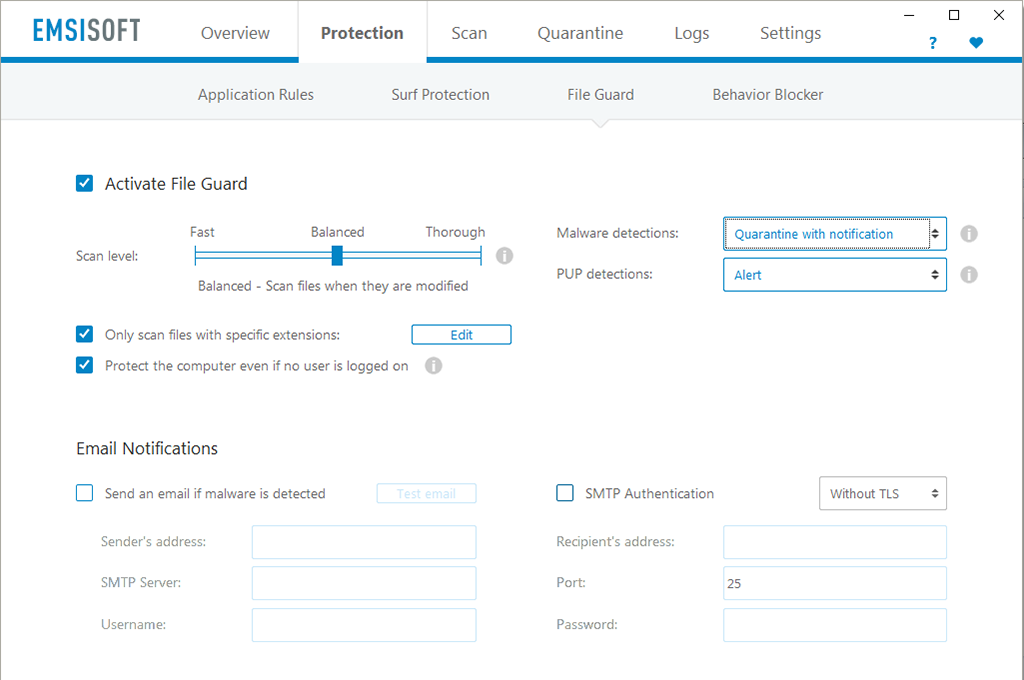Click info icon next to scan level slider

click(x=505, y=256)
